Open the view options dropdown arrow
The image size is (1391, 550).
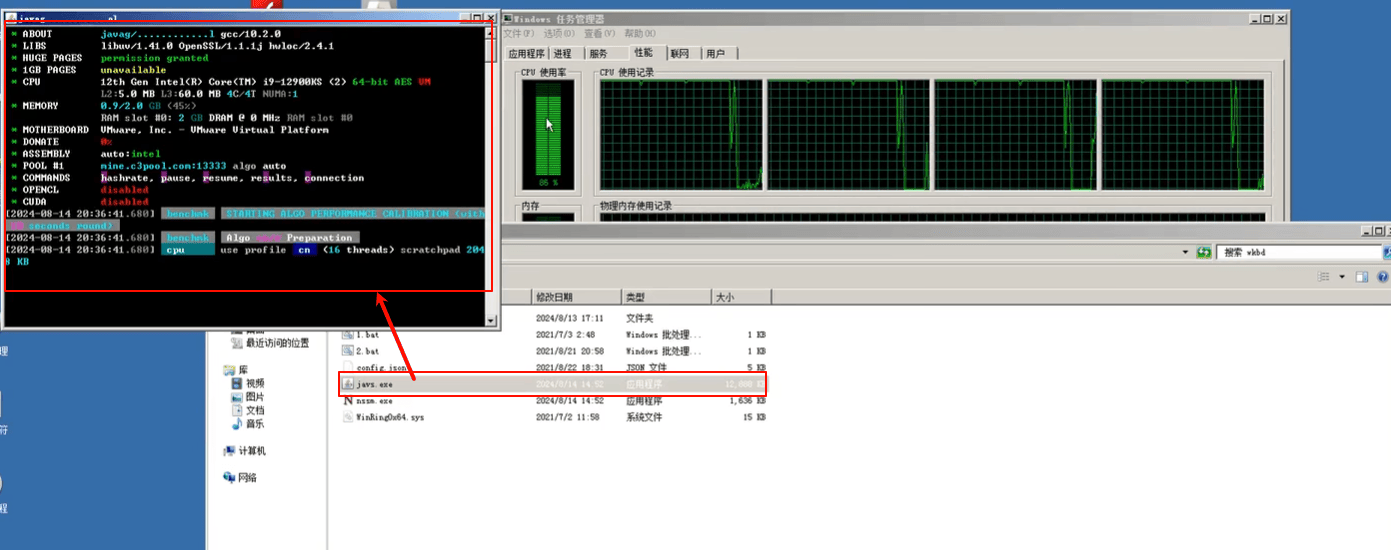pyautogui.click(x=1340, y=277)
